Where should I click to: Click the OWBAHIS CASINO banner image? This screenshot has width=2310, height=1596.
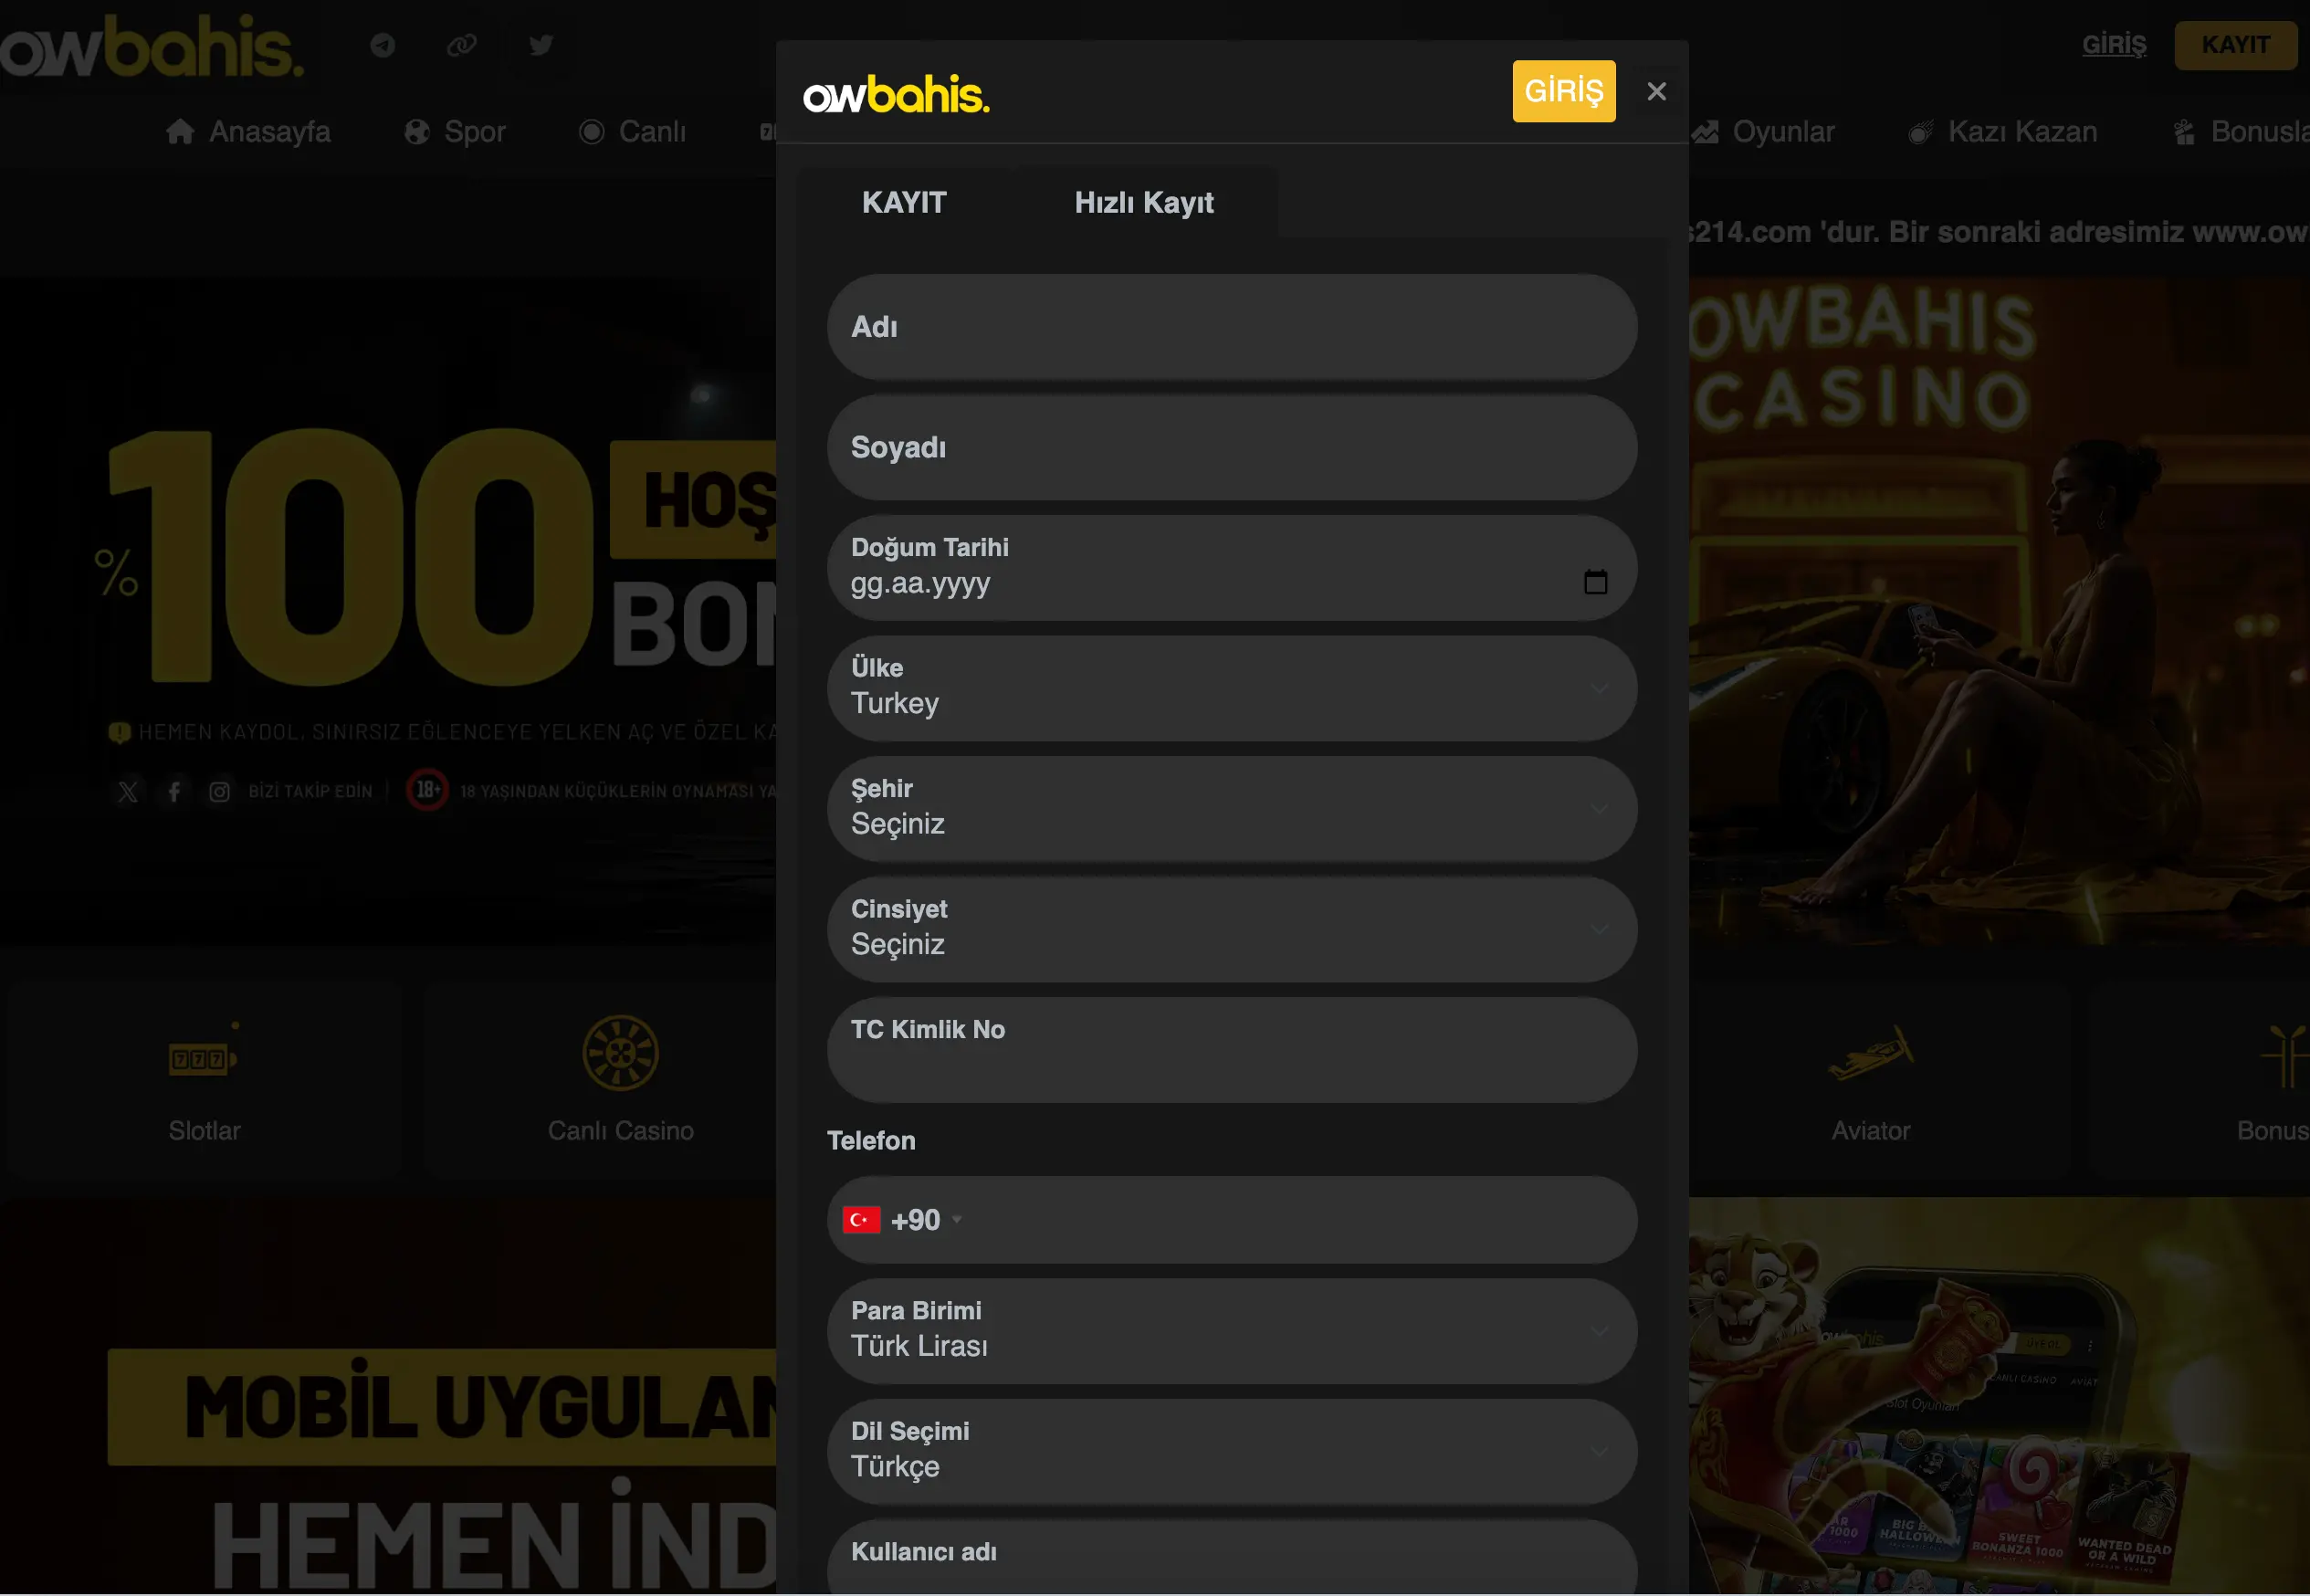[1999, 610]
